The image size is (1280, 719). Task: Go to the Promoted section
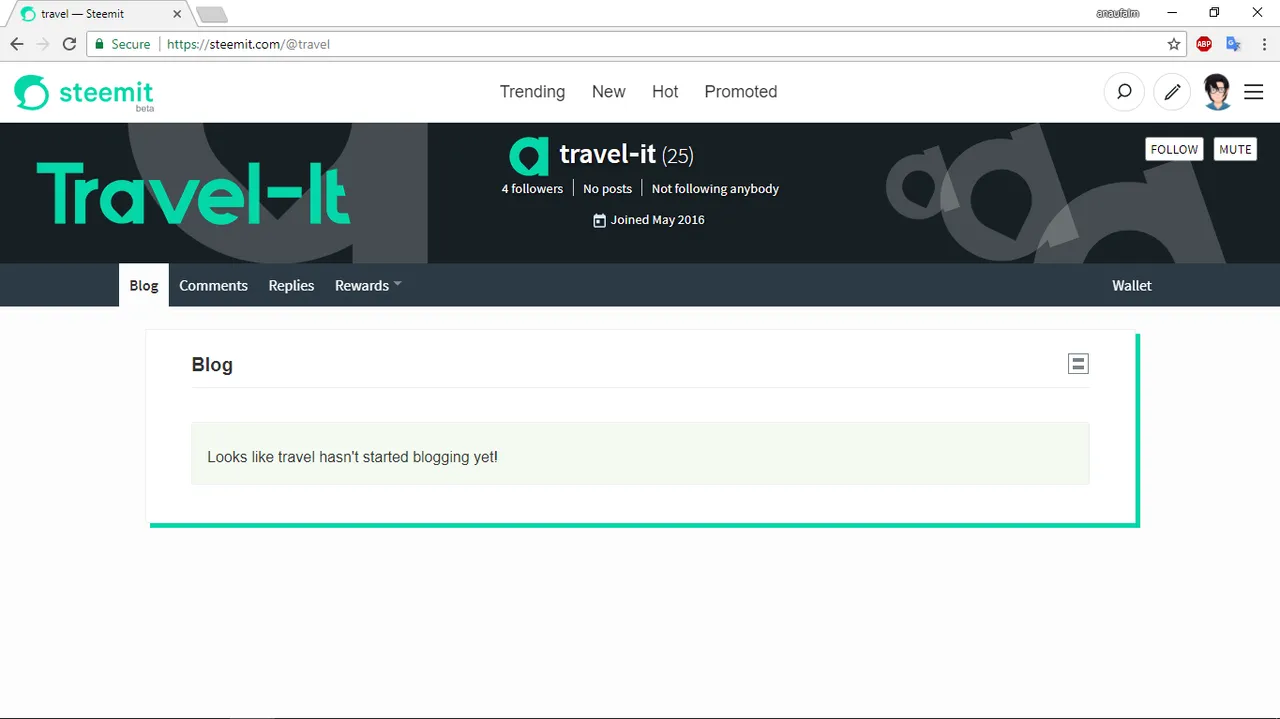click(x=741, y=92)
